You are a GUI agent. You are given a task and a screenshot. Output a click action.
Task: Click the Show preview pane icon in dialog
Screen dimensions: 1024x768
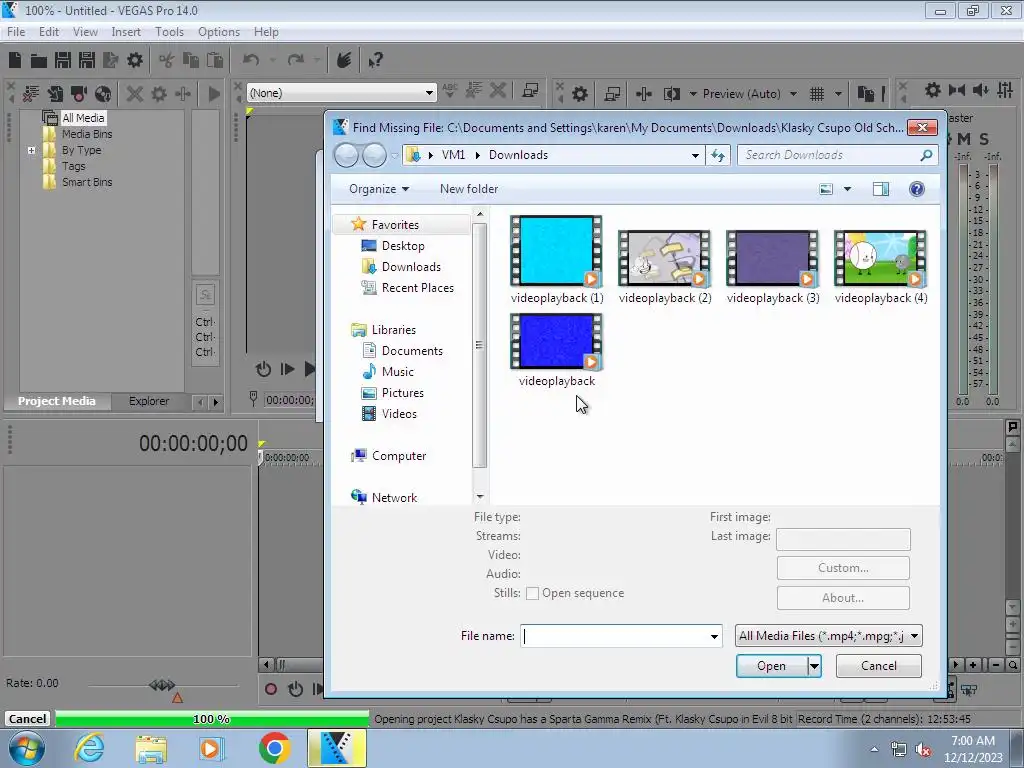coord(880,189)
